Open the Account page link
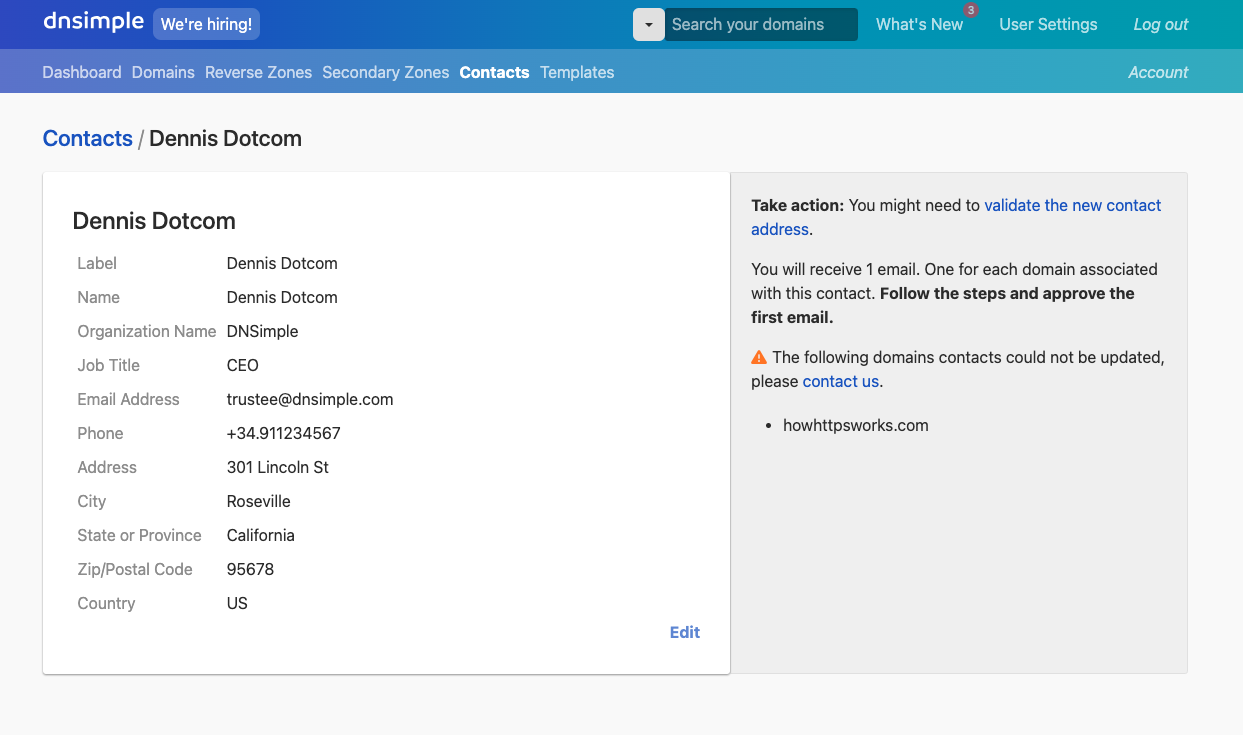 (1158, 72)
